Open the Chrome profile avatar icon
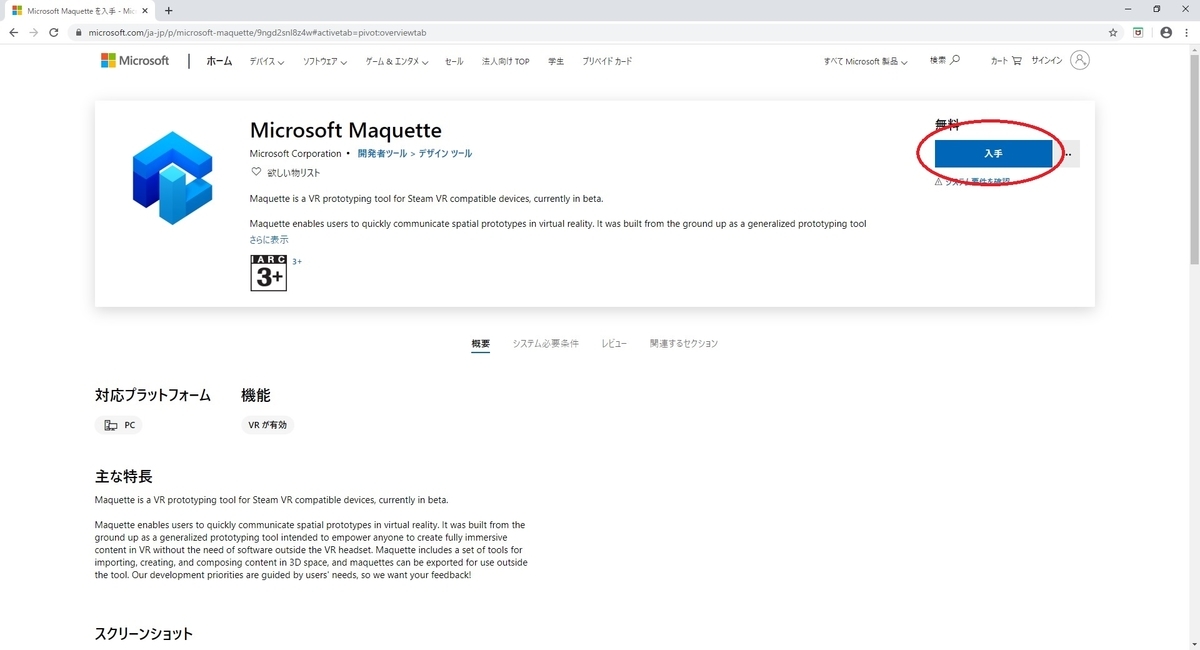1200x650 pixels. tap(1165, 32)
